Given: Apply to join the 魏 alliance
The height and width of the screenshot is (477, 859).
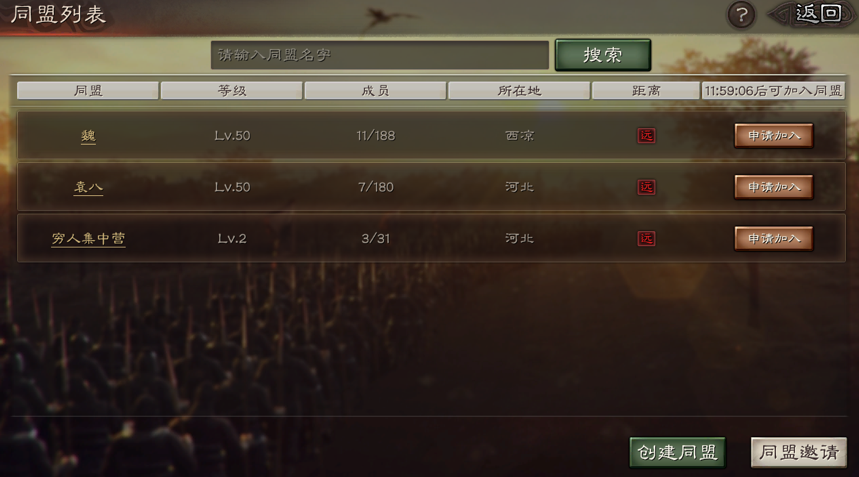Looking at the screenshot, I should [x=774, y=135].
